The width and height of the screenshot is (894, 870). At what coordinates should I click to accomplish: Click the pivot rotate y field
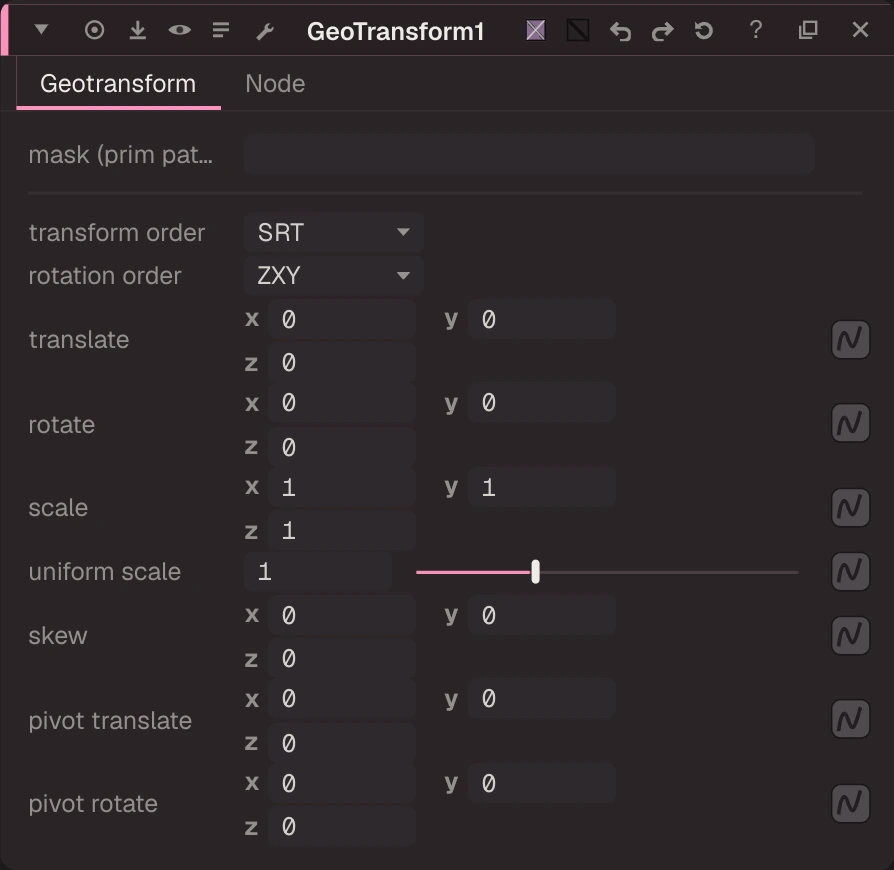tap(542, 783)
